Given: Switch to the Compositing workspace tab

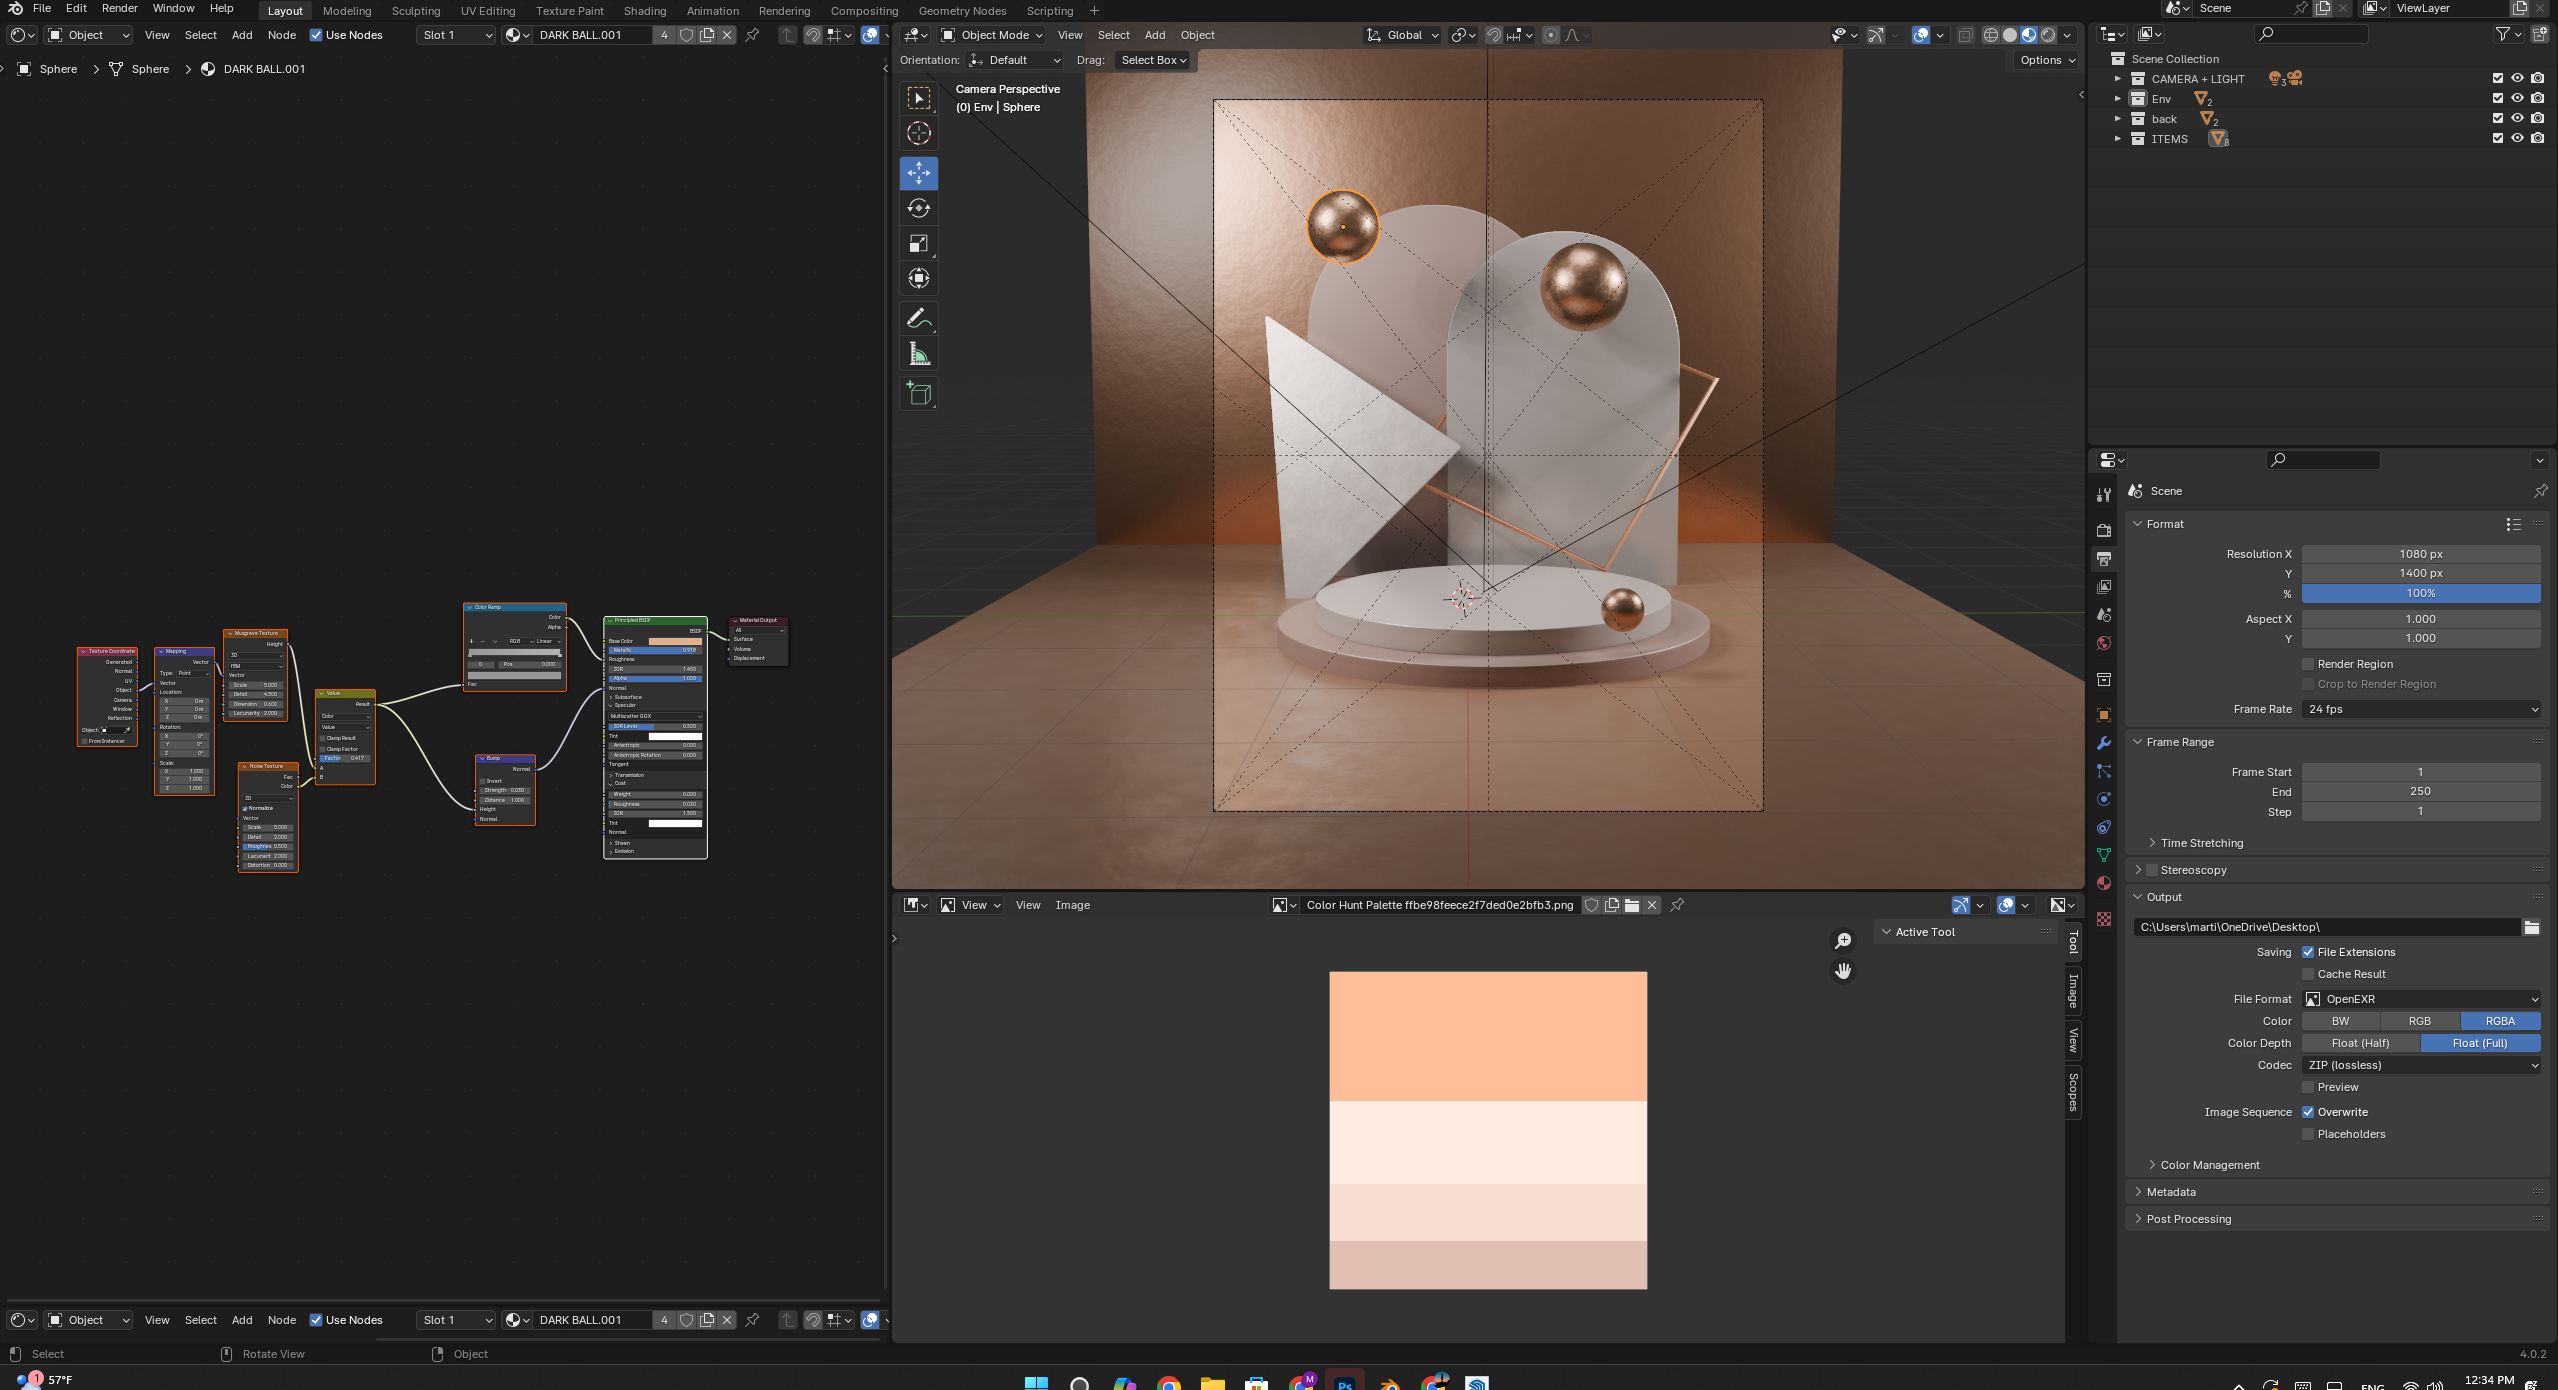Looking at the screenshot, I should pos(864,11).
